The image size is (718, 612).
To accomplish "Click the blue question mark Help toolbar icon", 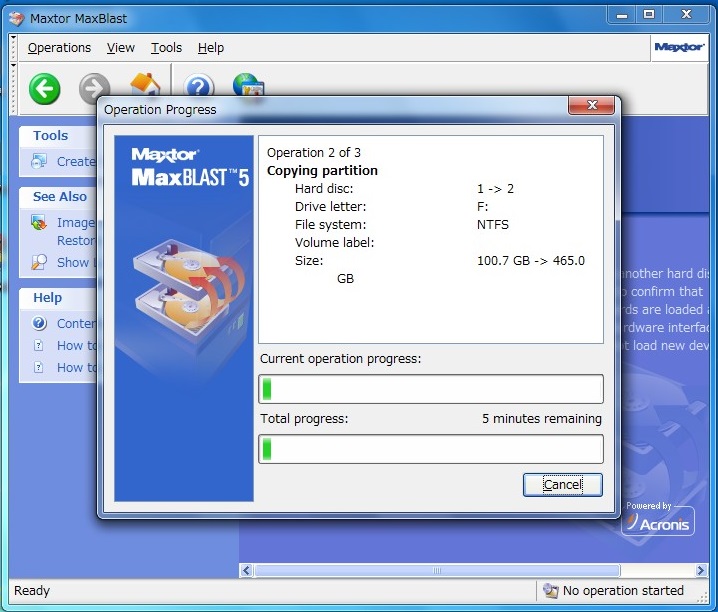I will point(199,85).
